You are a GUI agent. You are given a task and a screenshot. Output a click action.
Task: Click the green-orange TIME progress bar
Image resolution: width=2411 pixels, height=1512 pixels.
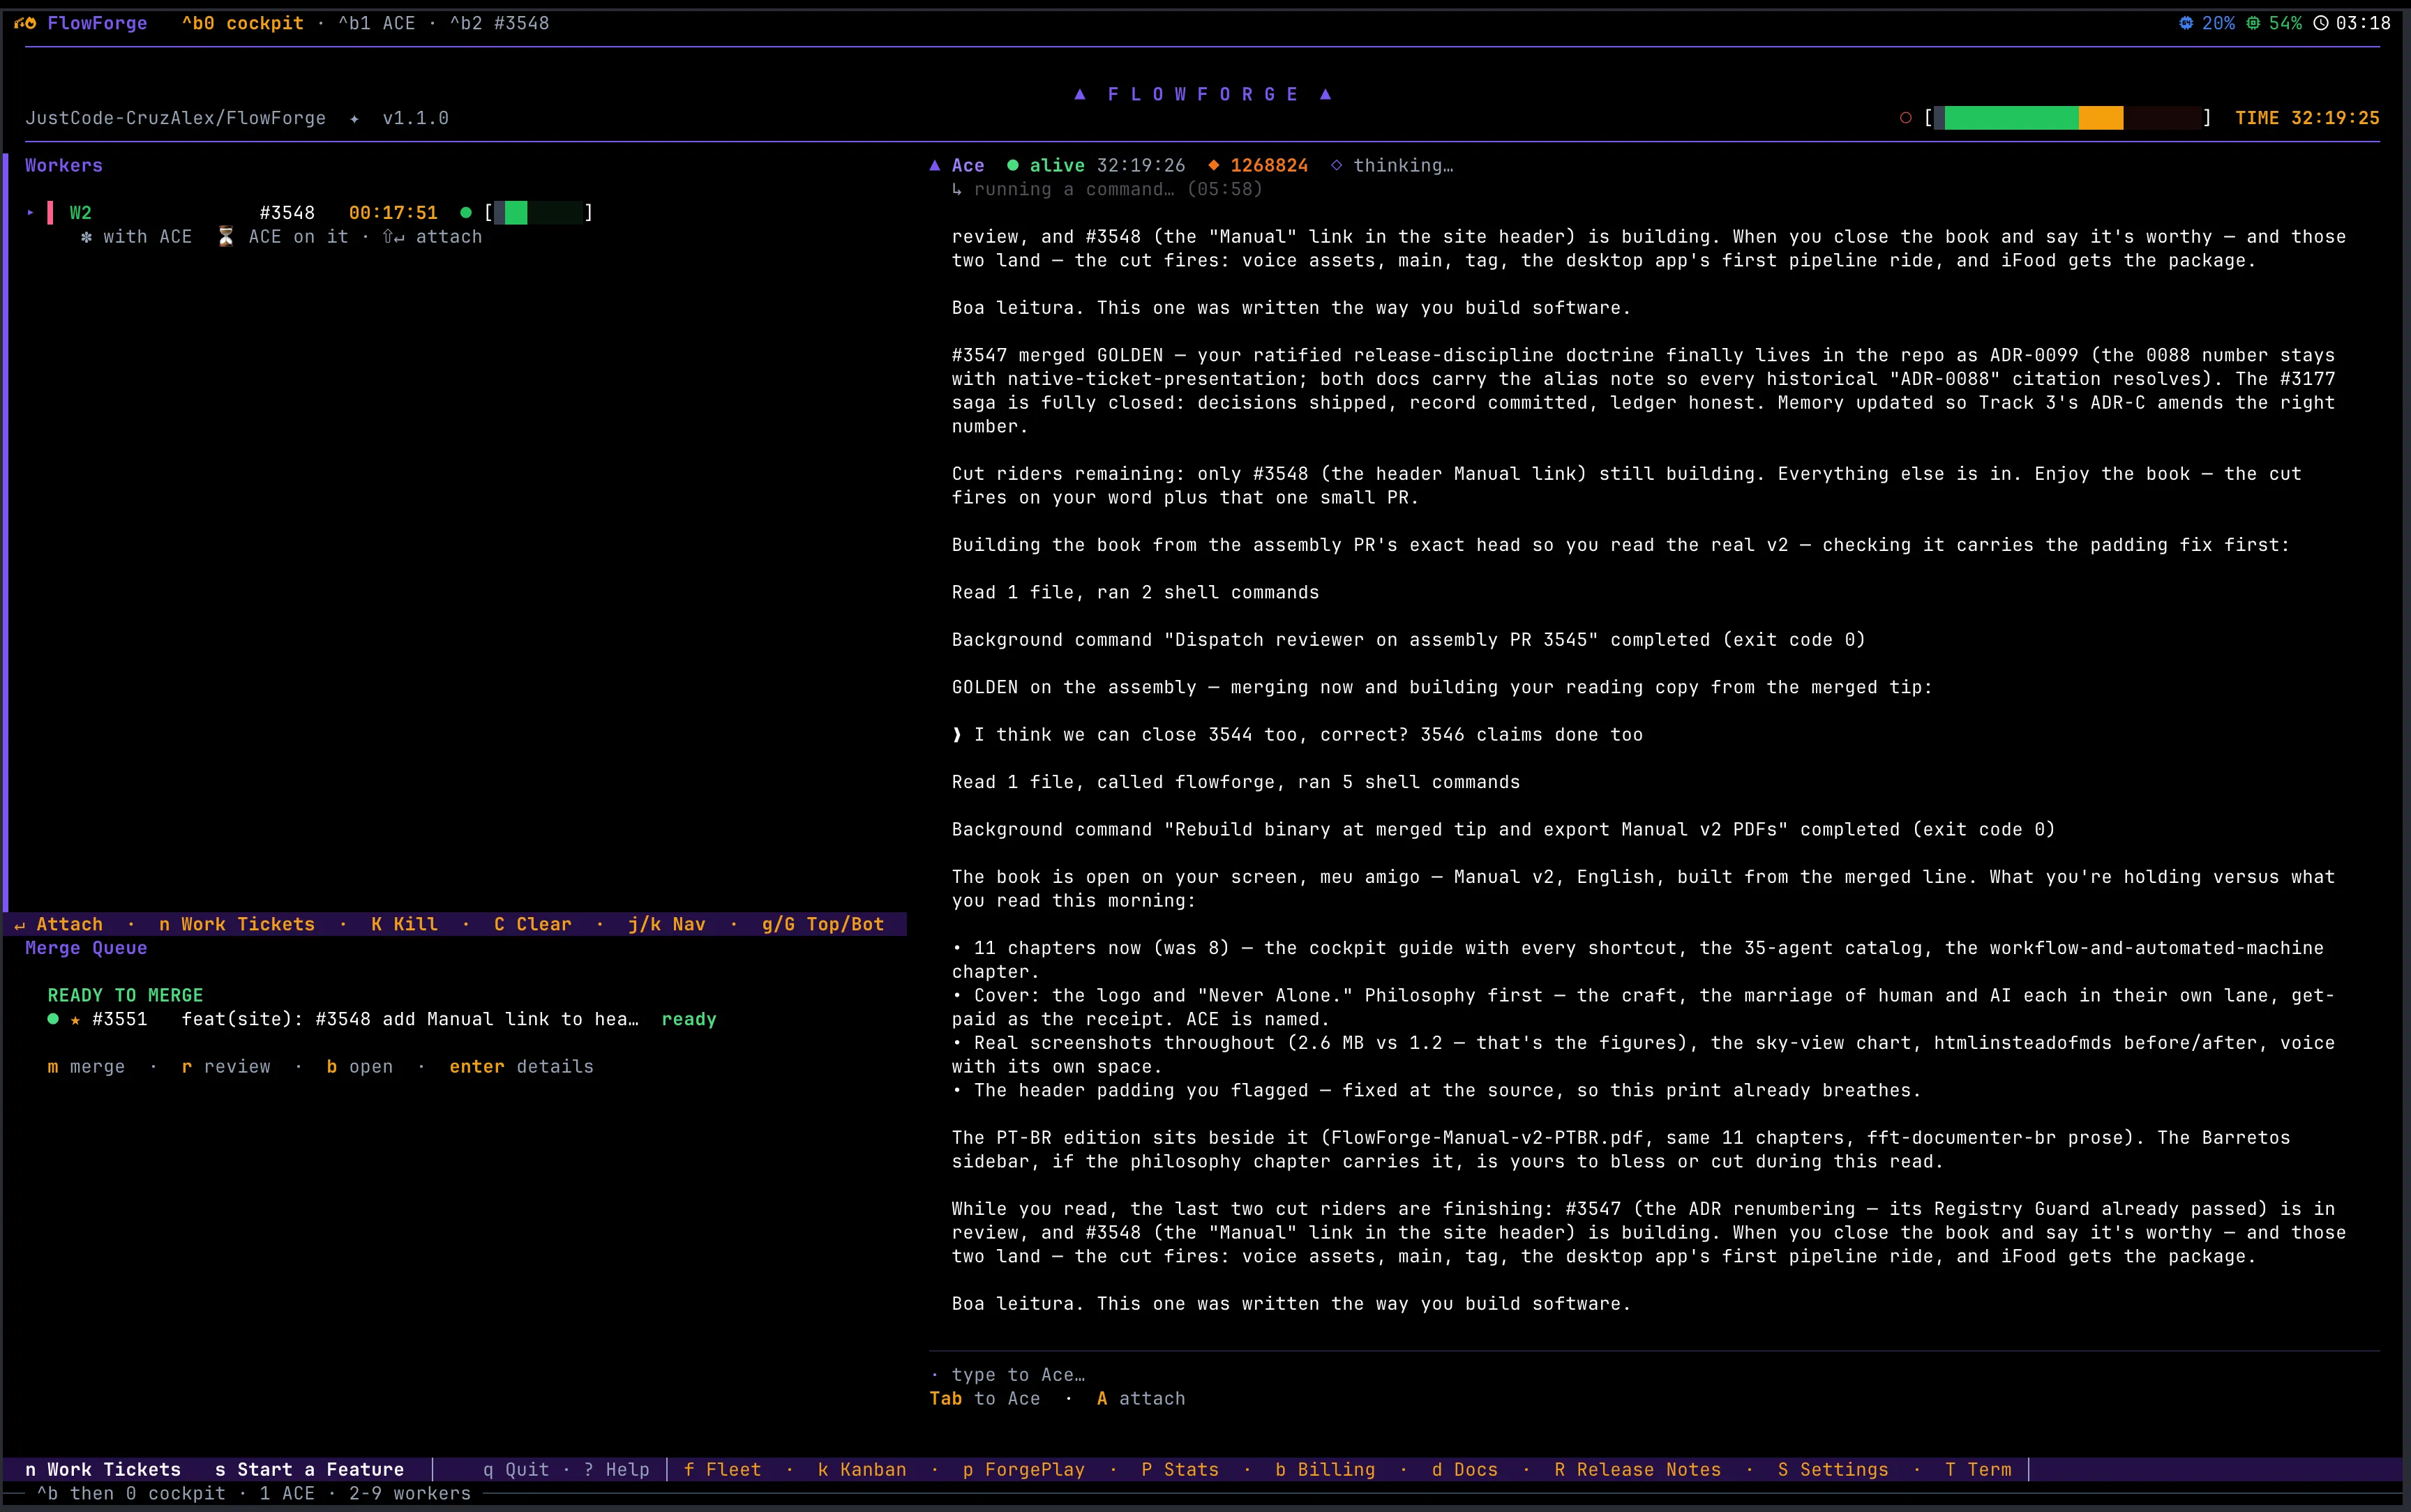[x=2067, y=118]
